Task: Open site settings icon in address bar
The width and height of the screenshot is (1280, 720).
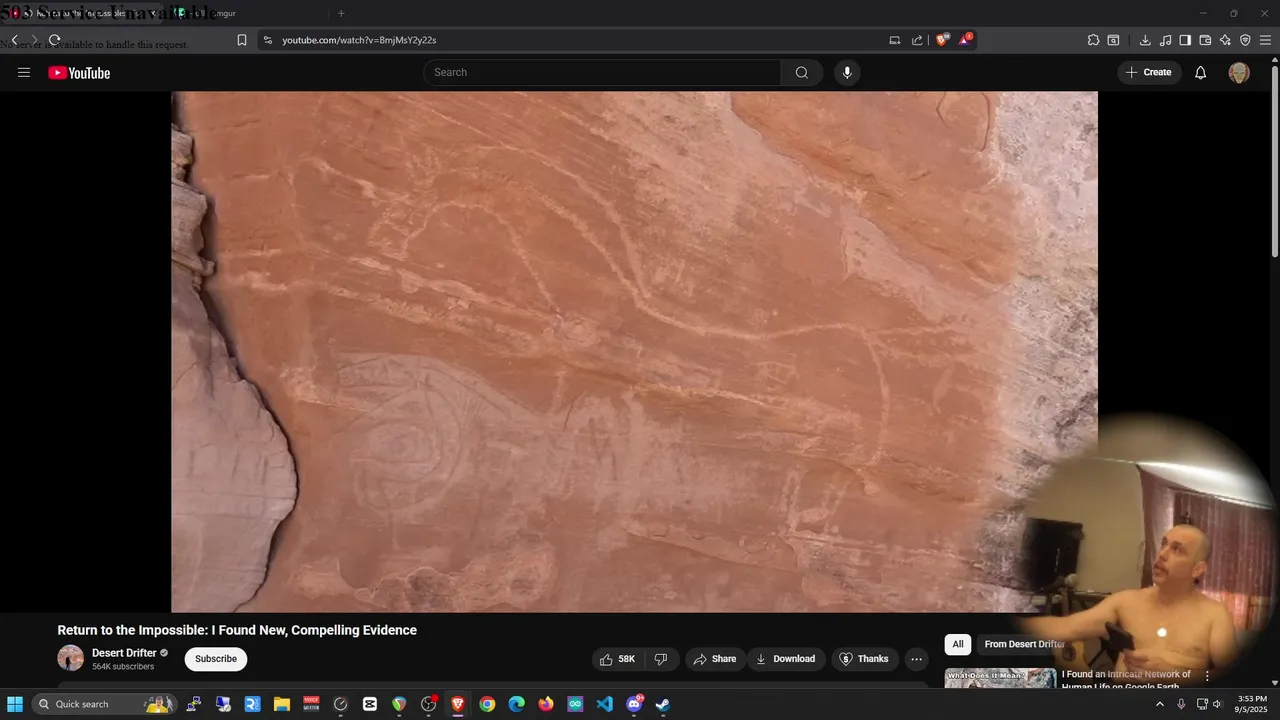Action: pos(268,40)
